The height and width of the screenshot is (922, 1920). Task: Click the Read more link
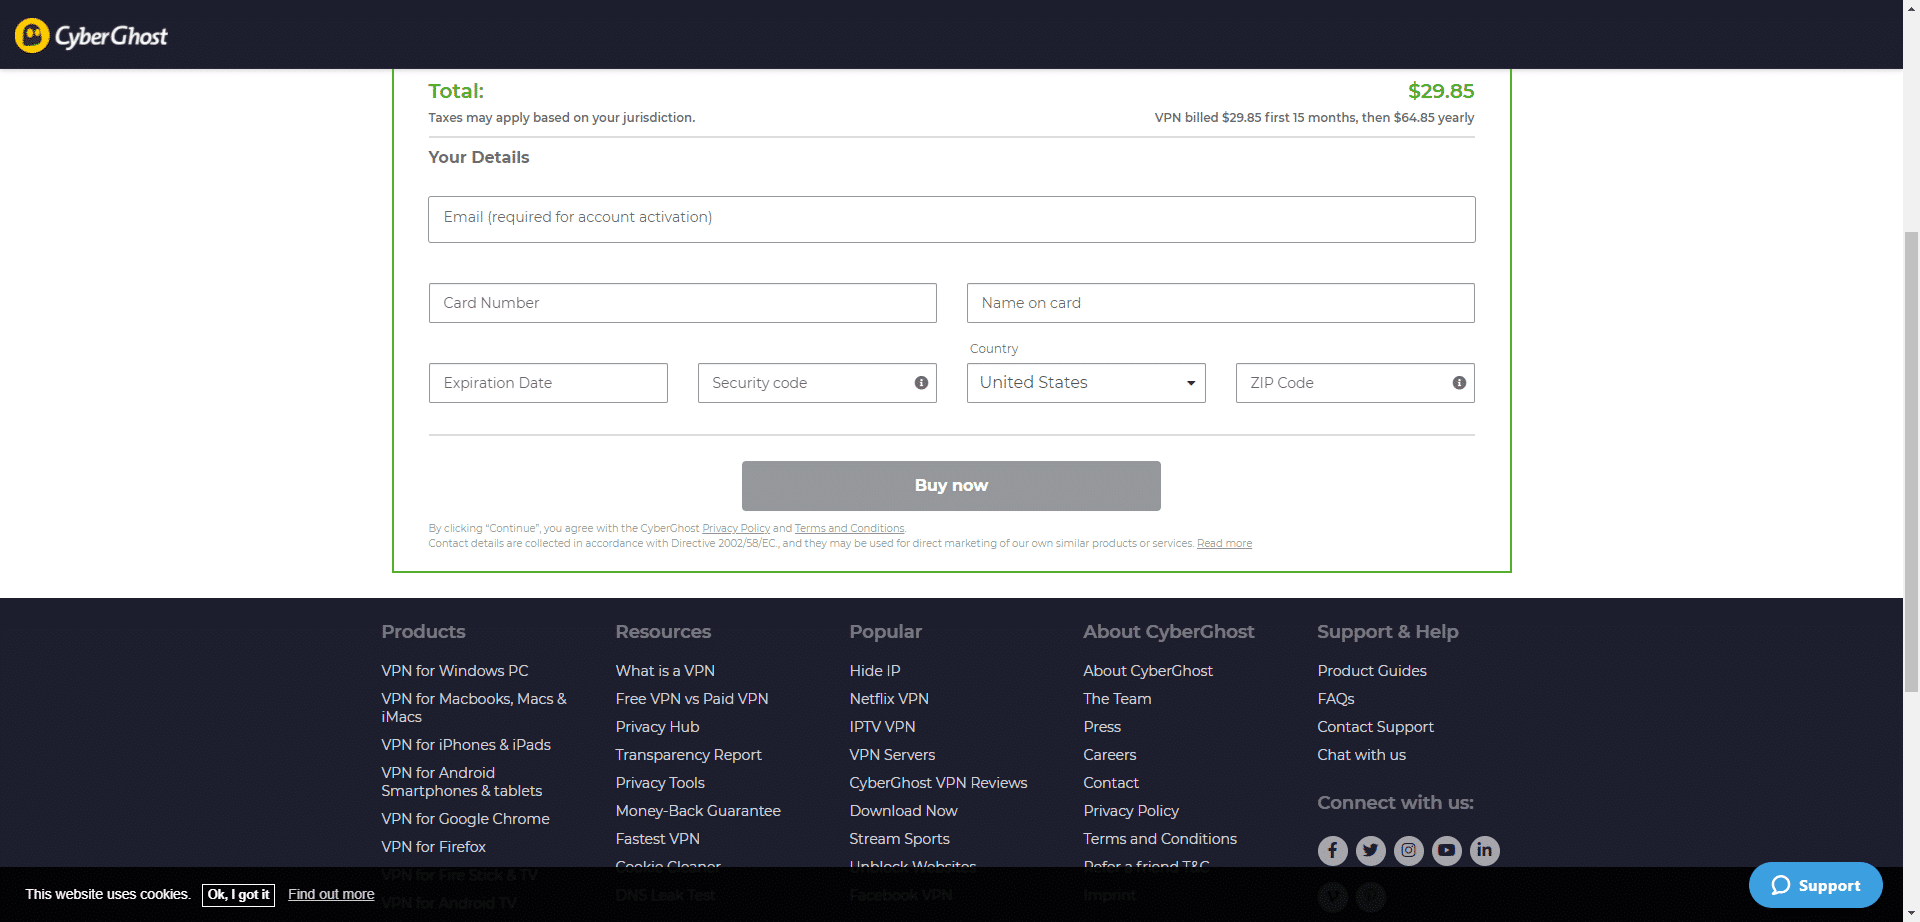(1224, 543)
